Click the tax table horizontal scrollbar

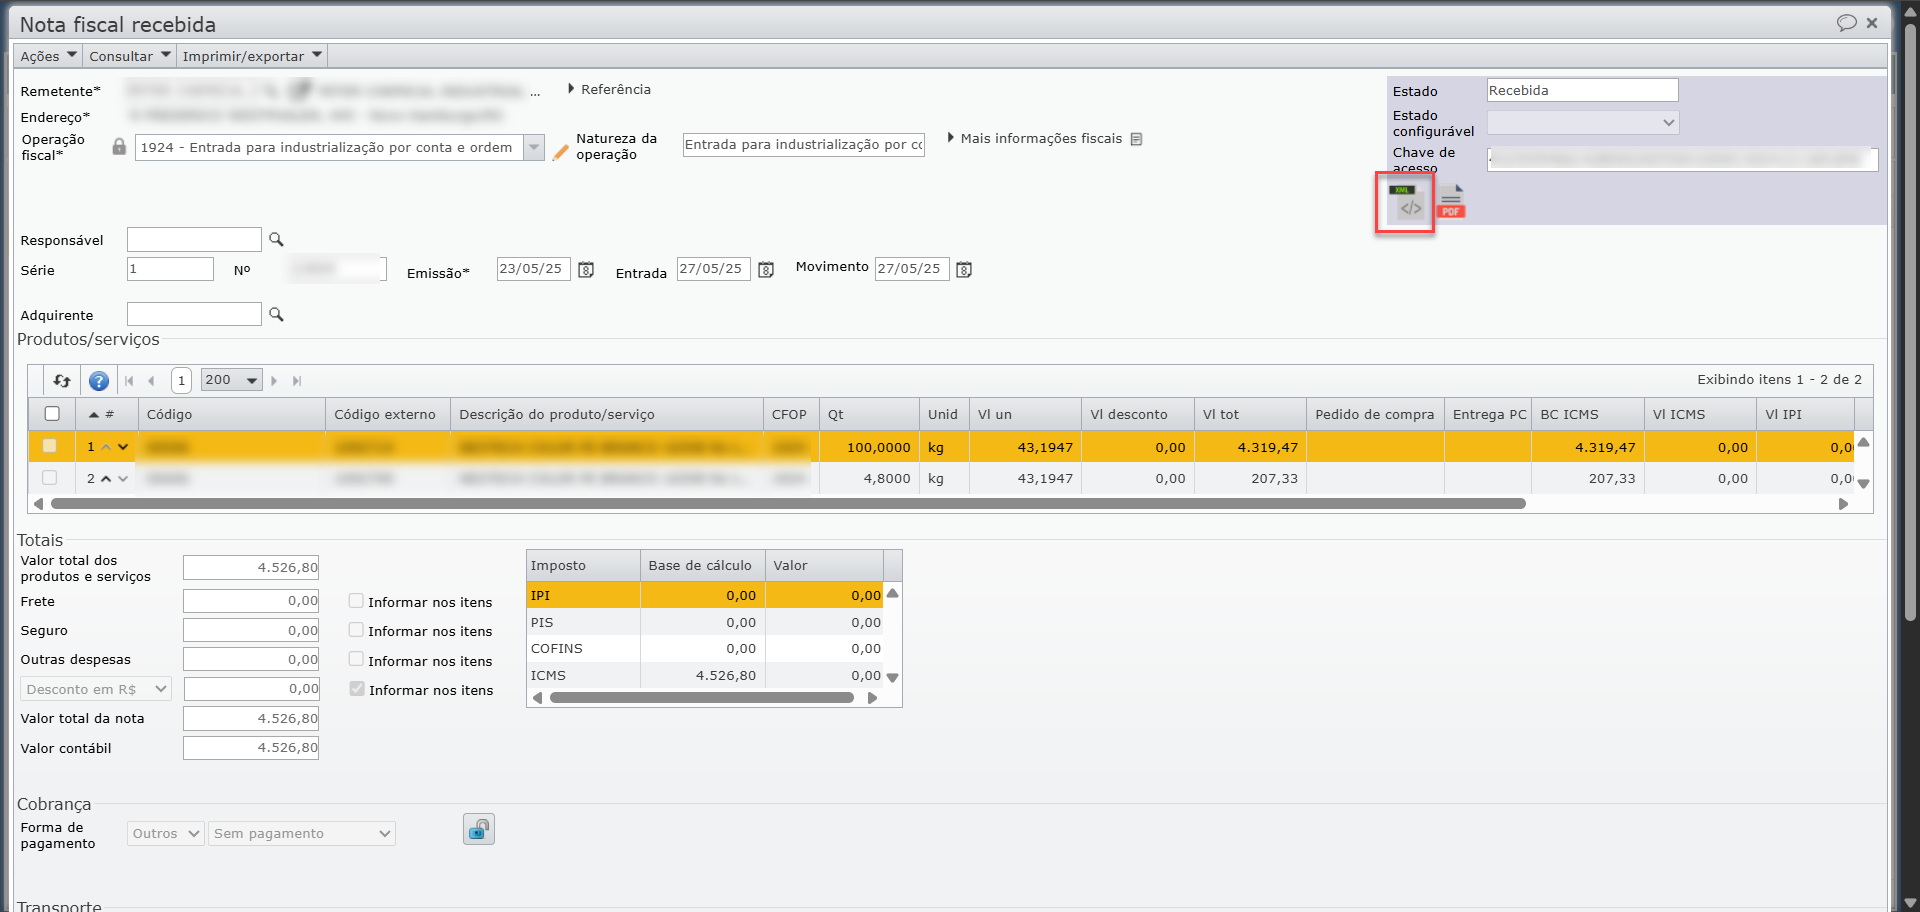pos(702,698)
